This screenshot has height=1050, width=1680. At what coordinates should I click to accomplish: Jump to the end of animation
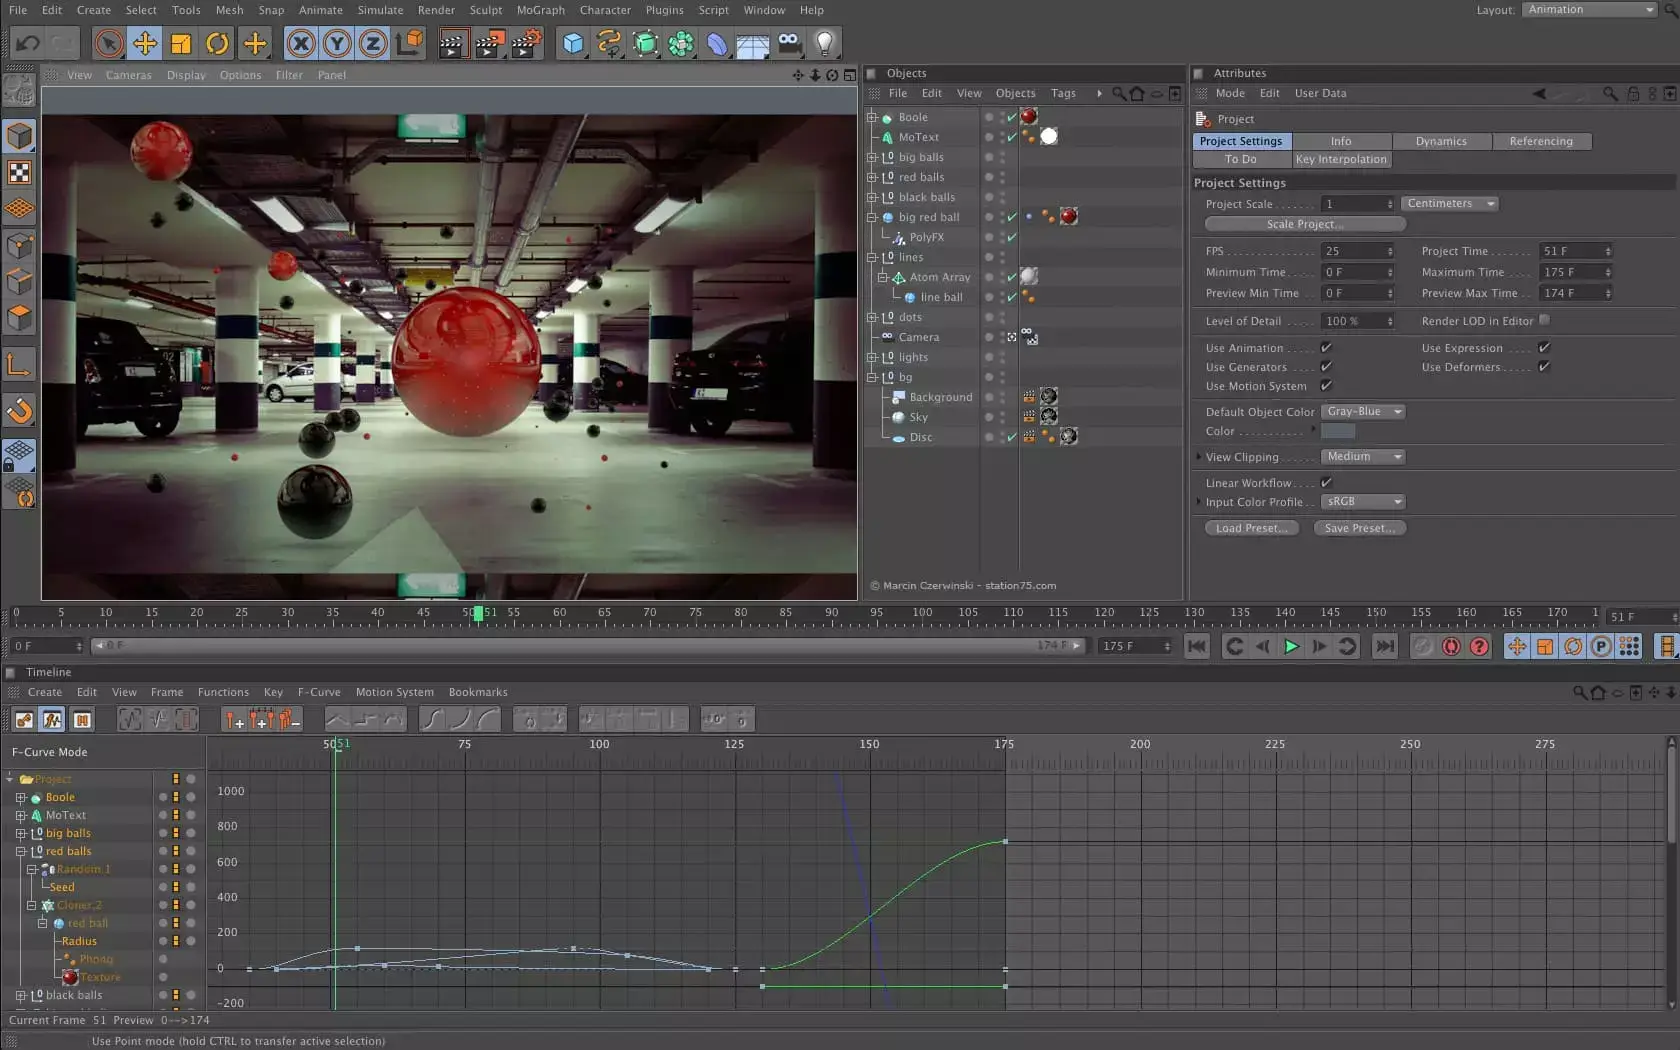1384,646
